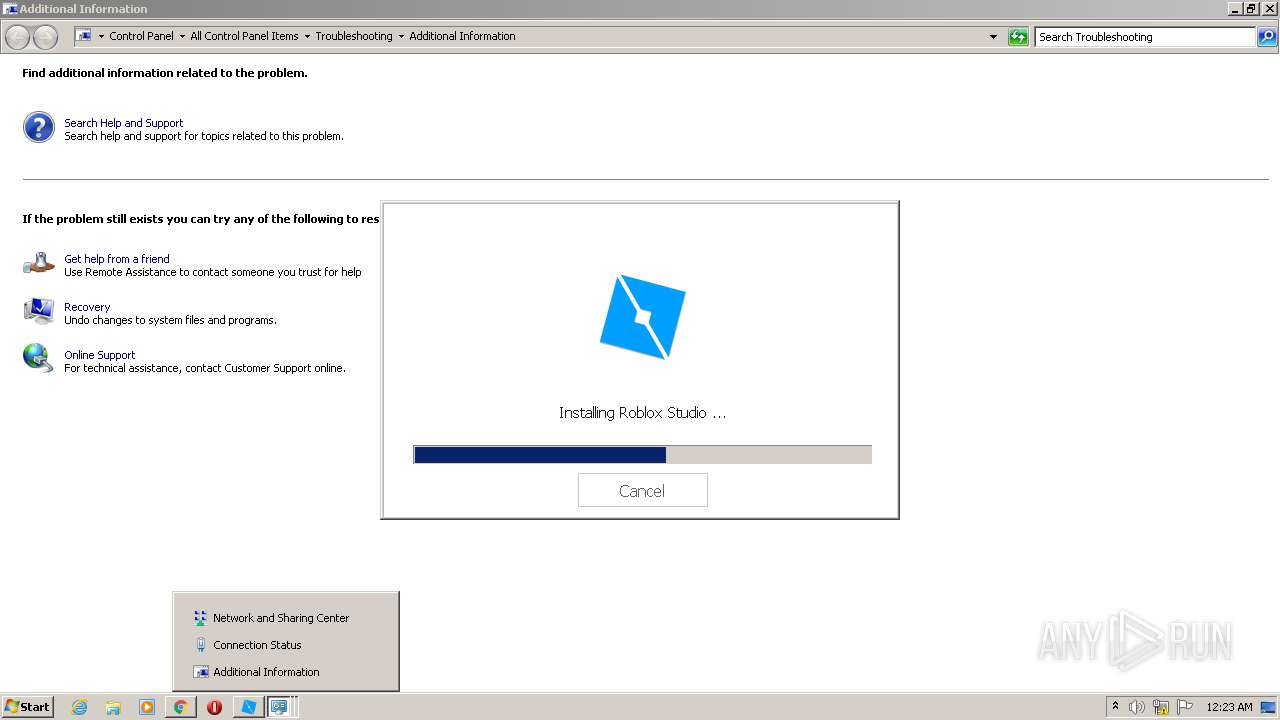Open Windows Media Player from taskbar
The width and height of the screenshot is (1280, 720).
point(147,707)
